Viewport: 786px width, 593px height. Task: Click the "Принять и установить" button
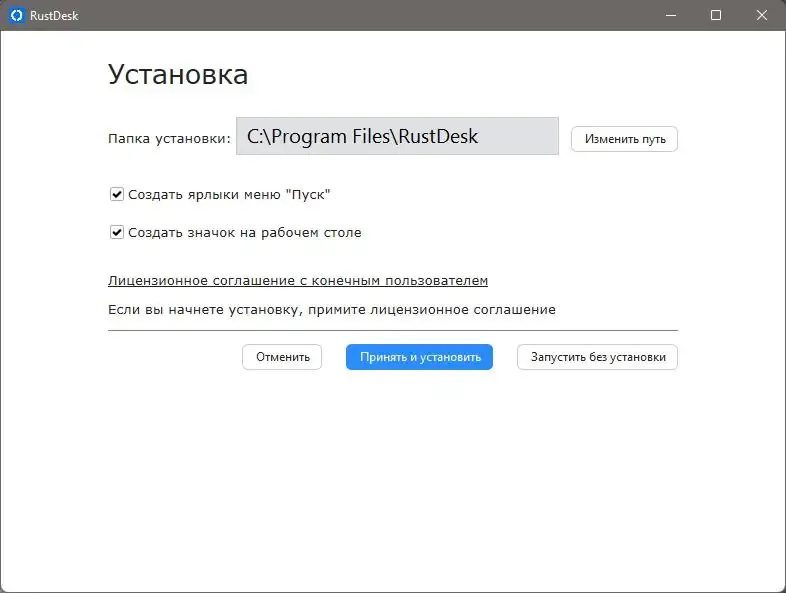[420, 357]
